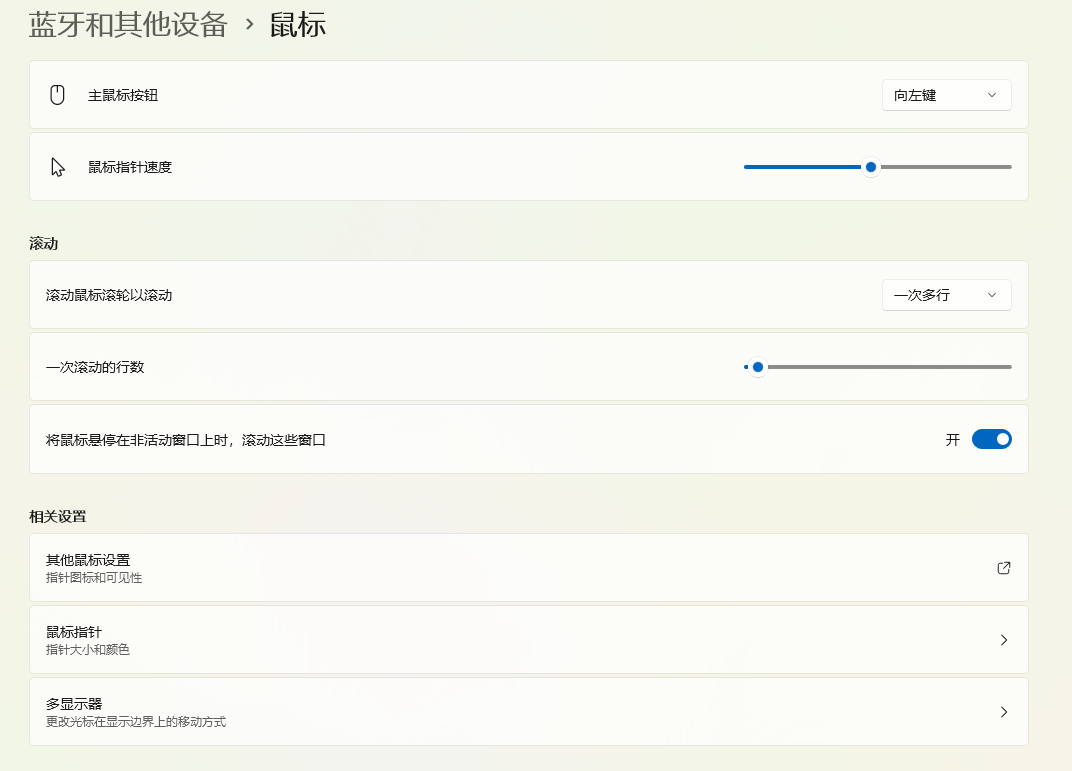Open 多显示器 settings
1072x771 pixels.
530,711
